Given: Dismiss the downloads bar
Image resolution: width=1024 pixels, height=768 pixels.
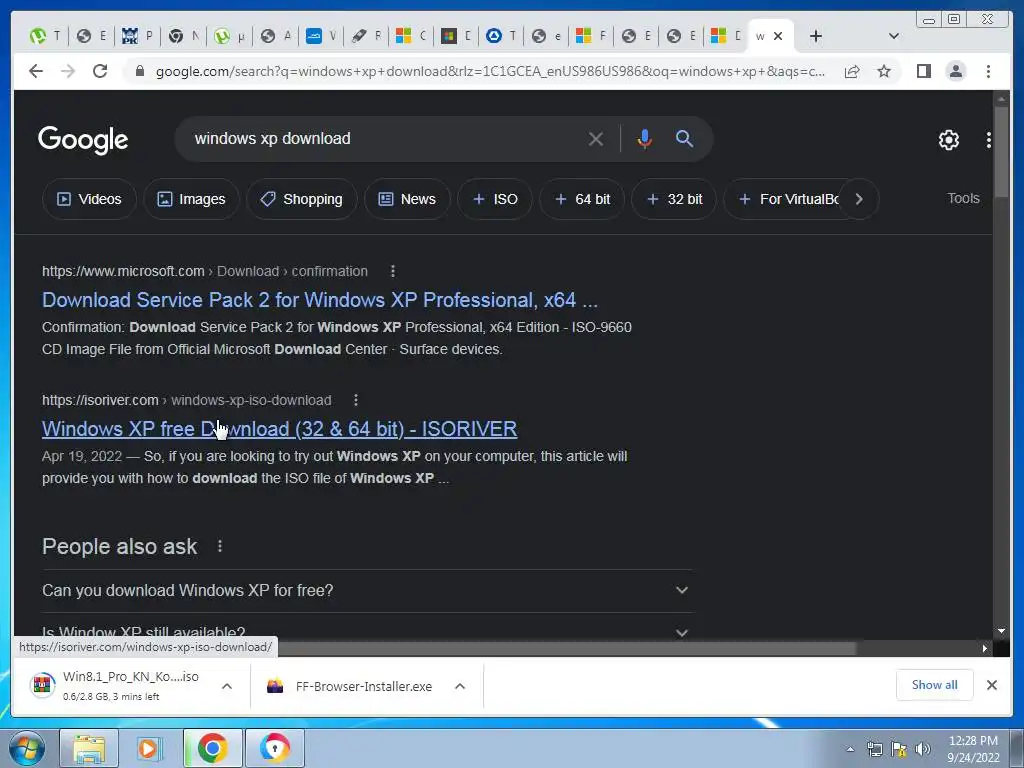Looking at the screenshot, I should click(991, 685).
